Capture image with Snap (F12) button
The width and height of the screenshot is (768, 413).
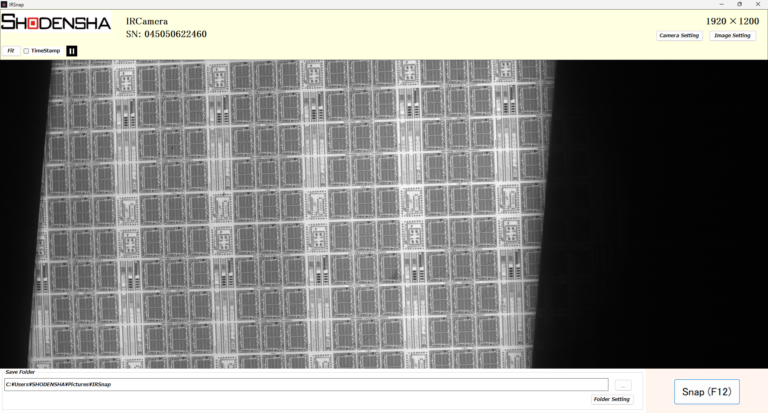click(x=706, y=391)
